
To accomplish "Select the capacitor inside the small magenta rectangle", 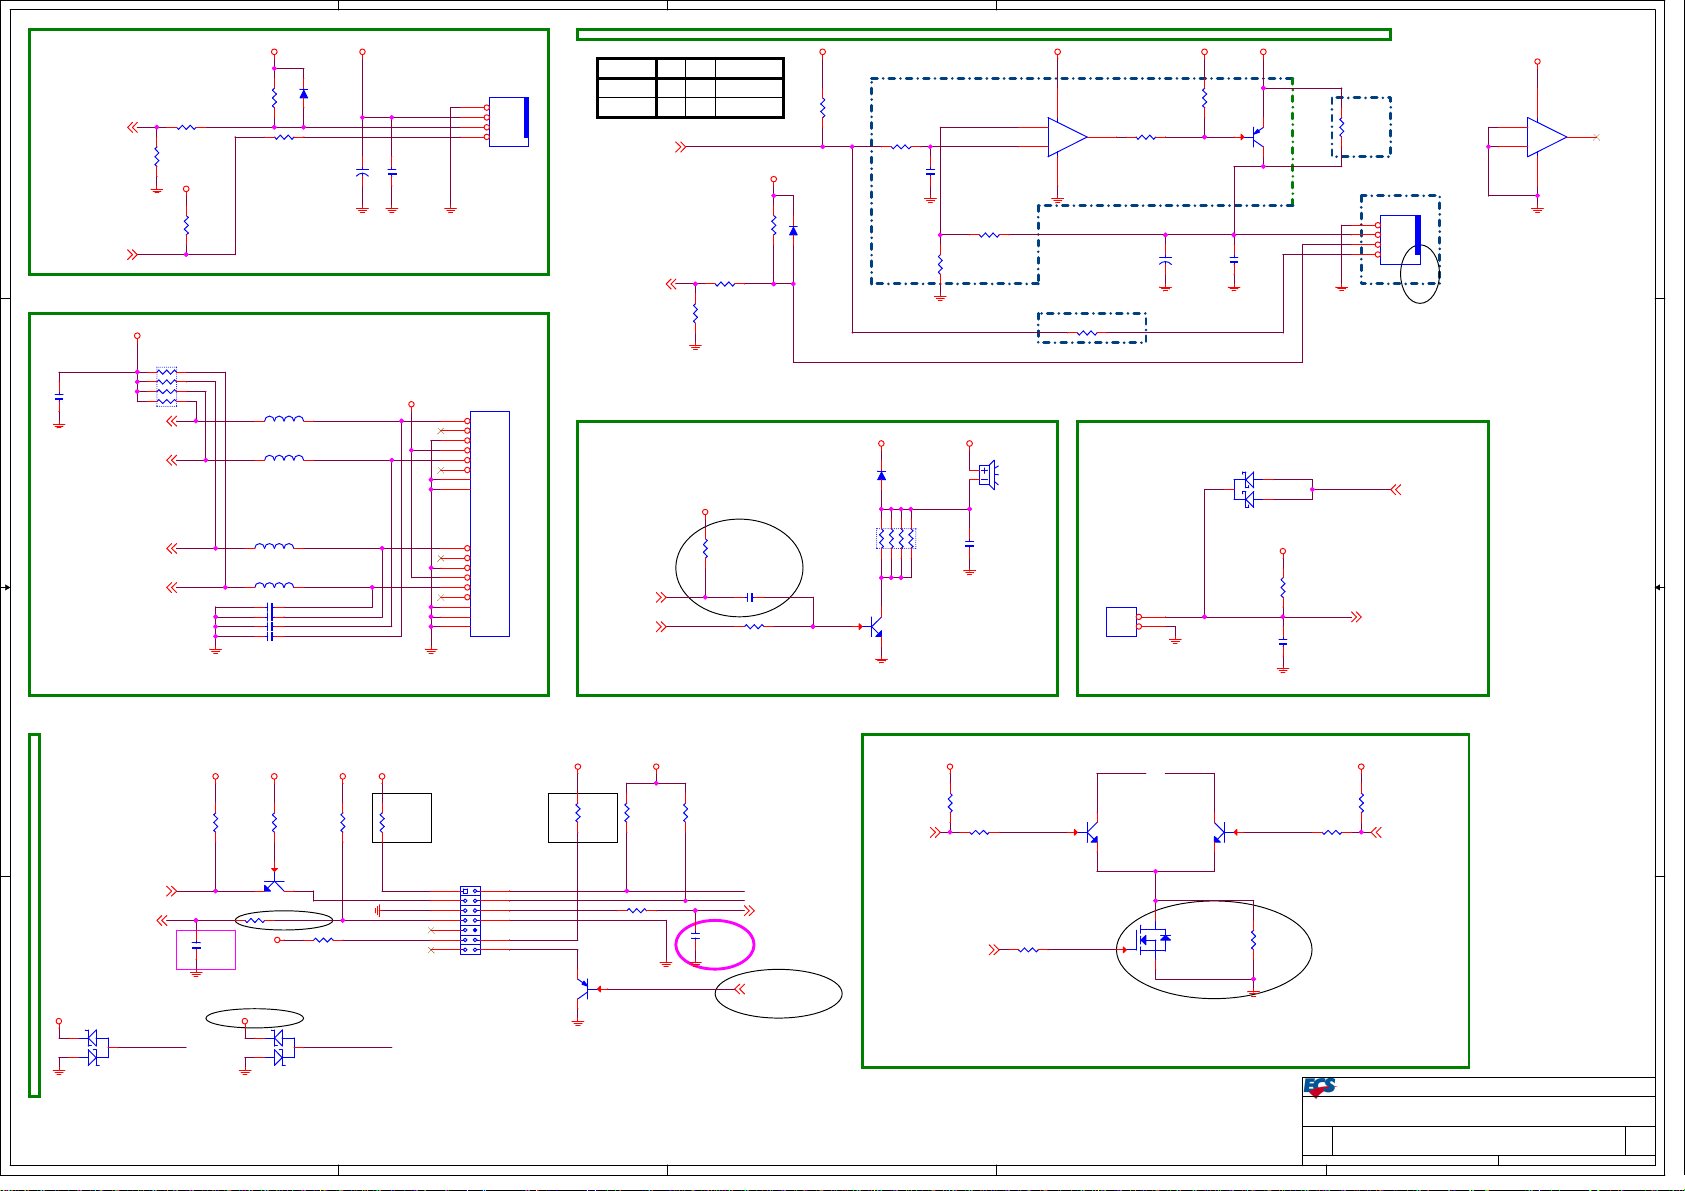I will coord(197,946).
